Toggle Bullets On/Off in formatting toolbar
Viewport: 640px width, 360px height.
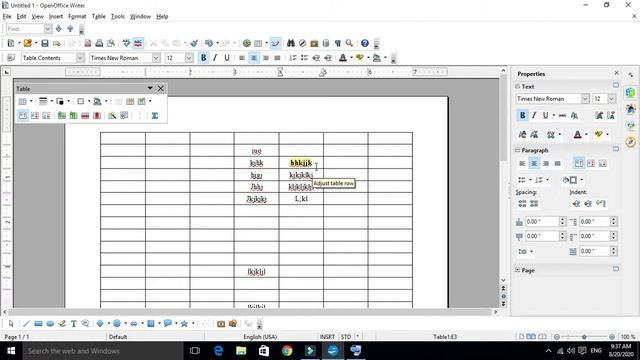point(304,58)
